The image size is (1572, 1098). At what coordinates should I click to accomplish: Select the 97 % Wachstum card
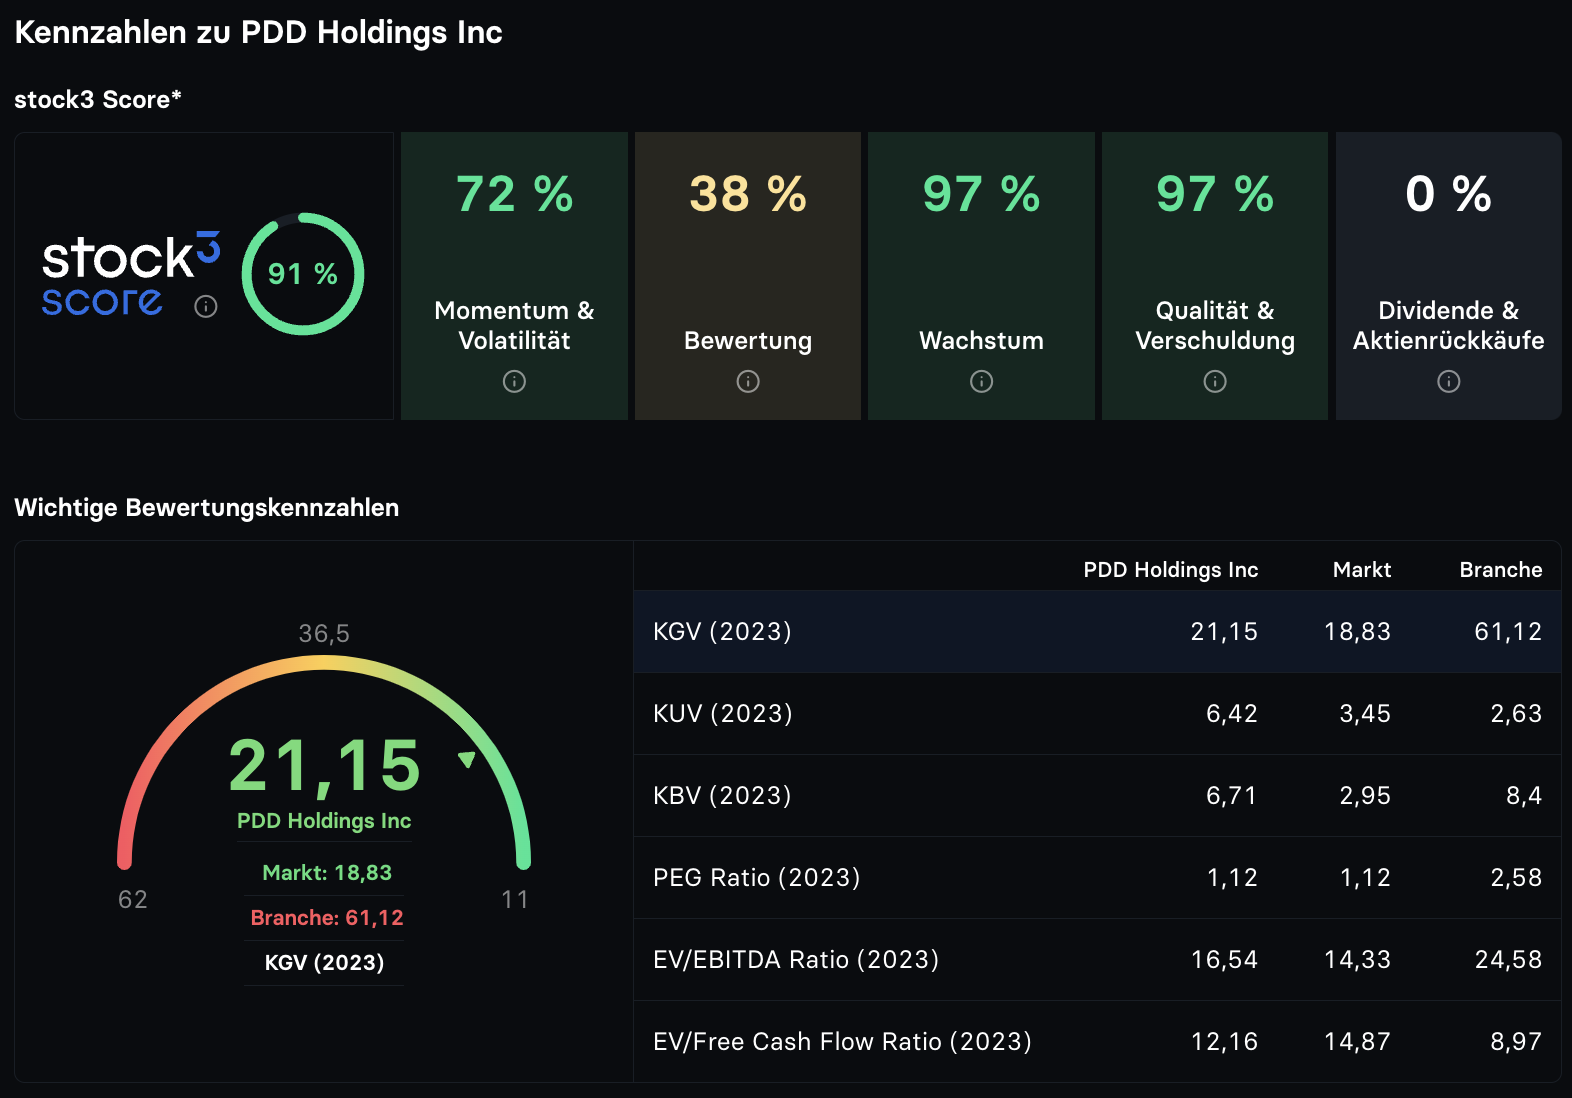click(982, 276)
